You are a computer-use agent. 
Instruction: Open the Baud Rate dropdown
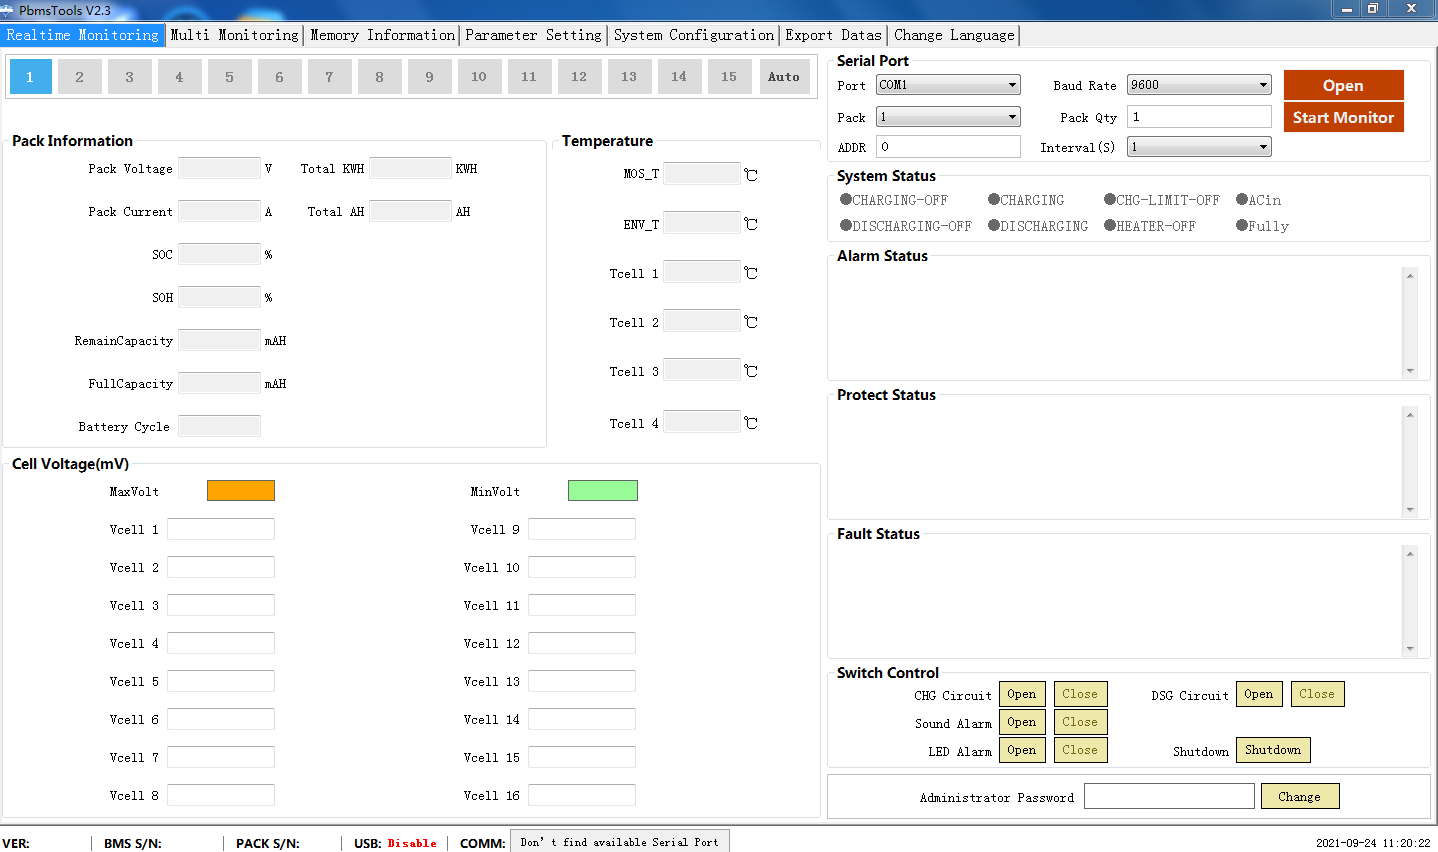tap(1263, 85)
